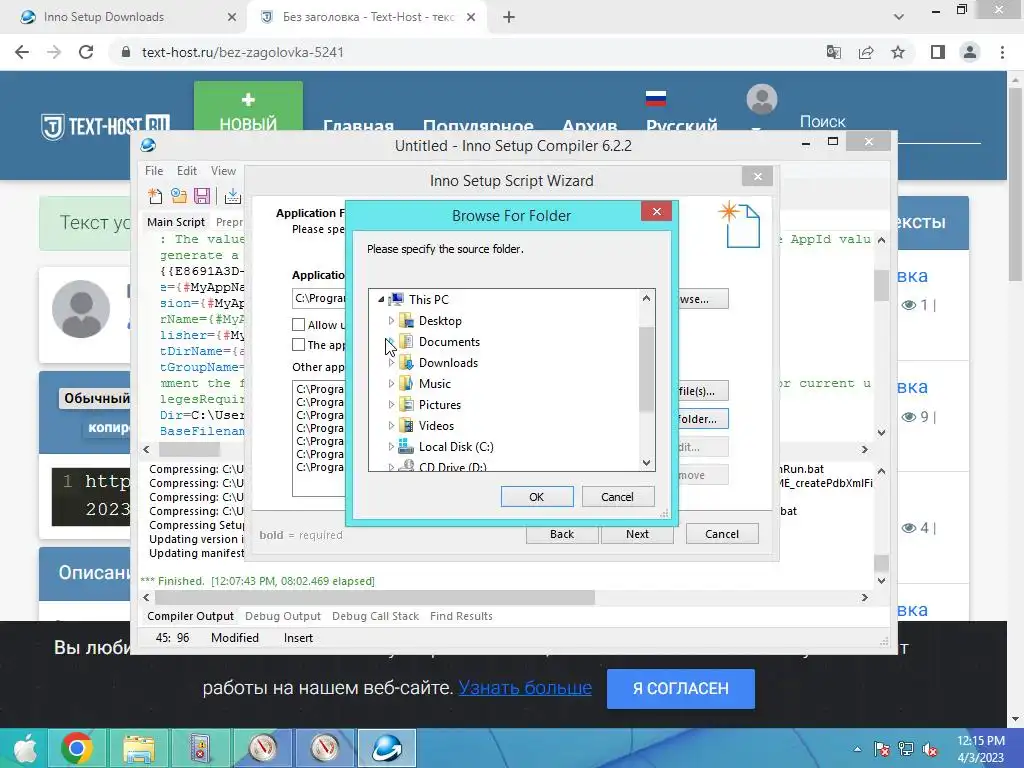Image resolution: width=1024 pixels, height=768 pixels.
Task: Close the Browse For Folder dialog
Action: coord(656,211)
